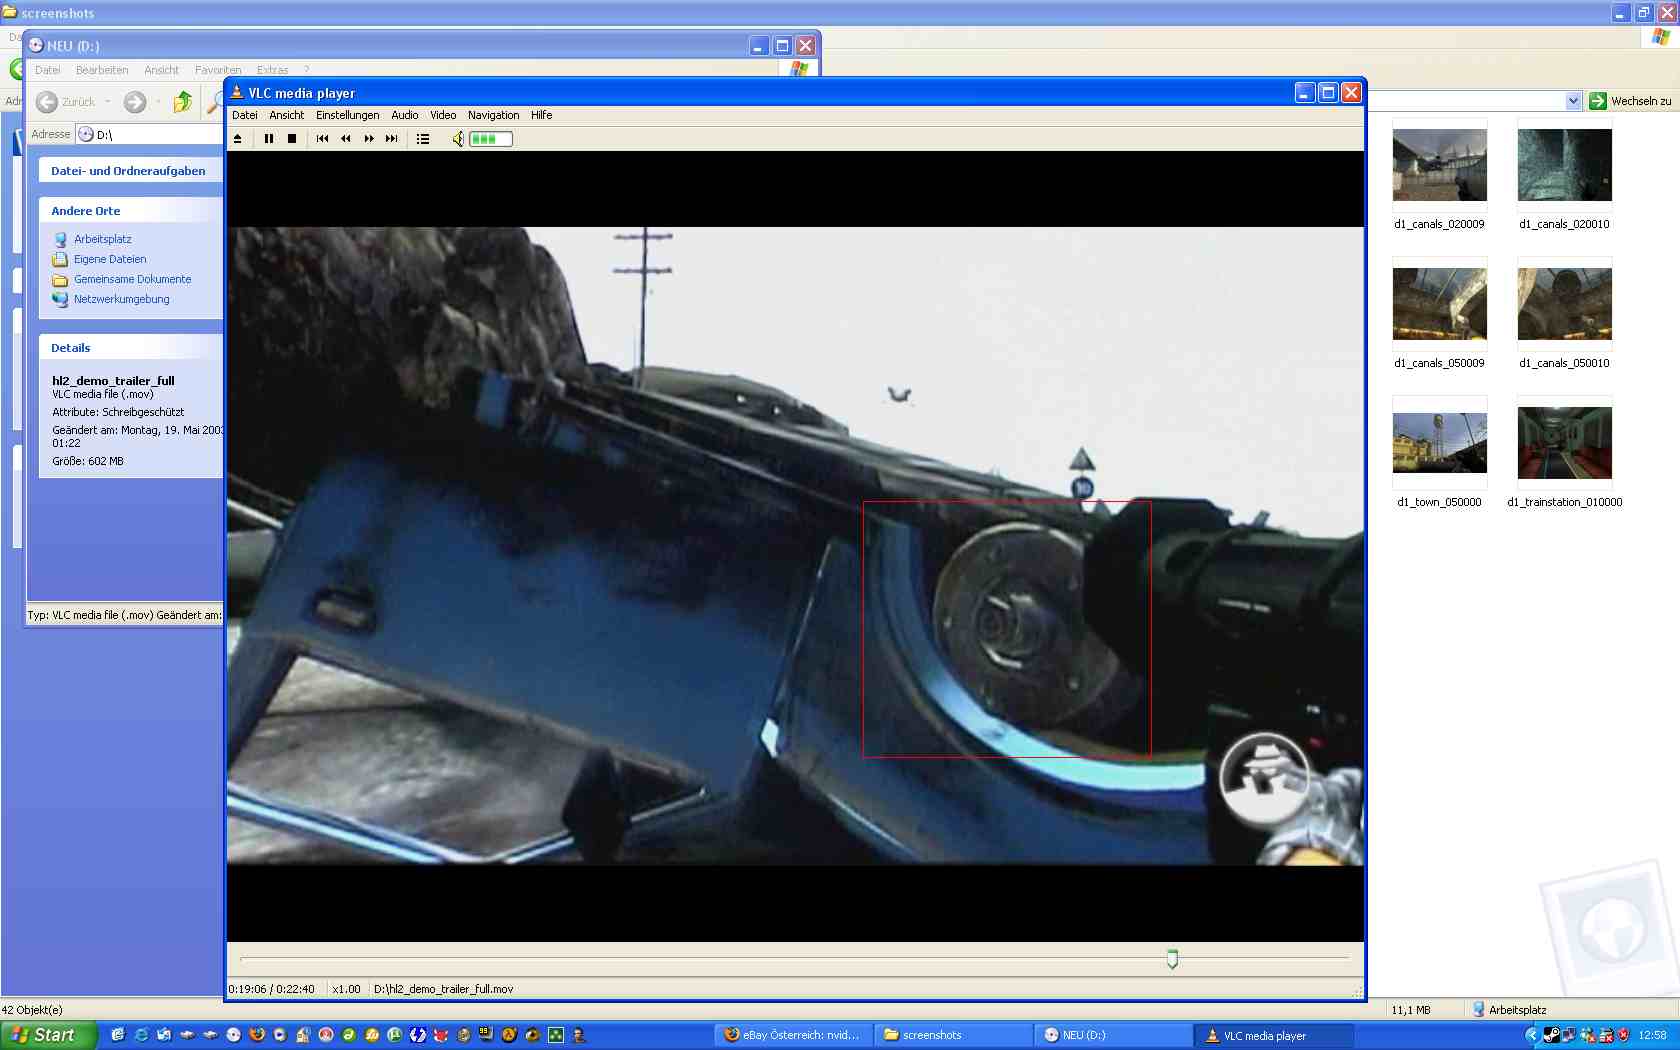1680x1050 pixels.
Task: Click playback speed x1.00 in status bar
Action: tap(346, 989)
